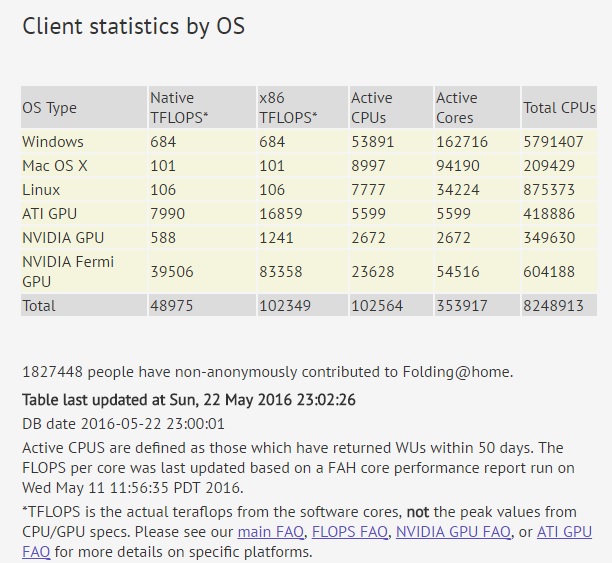Open the FLOPS FAQ link
Screen dimensions: 612x563
(350, 532)
